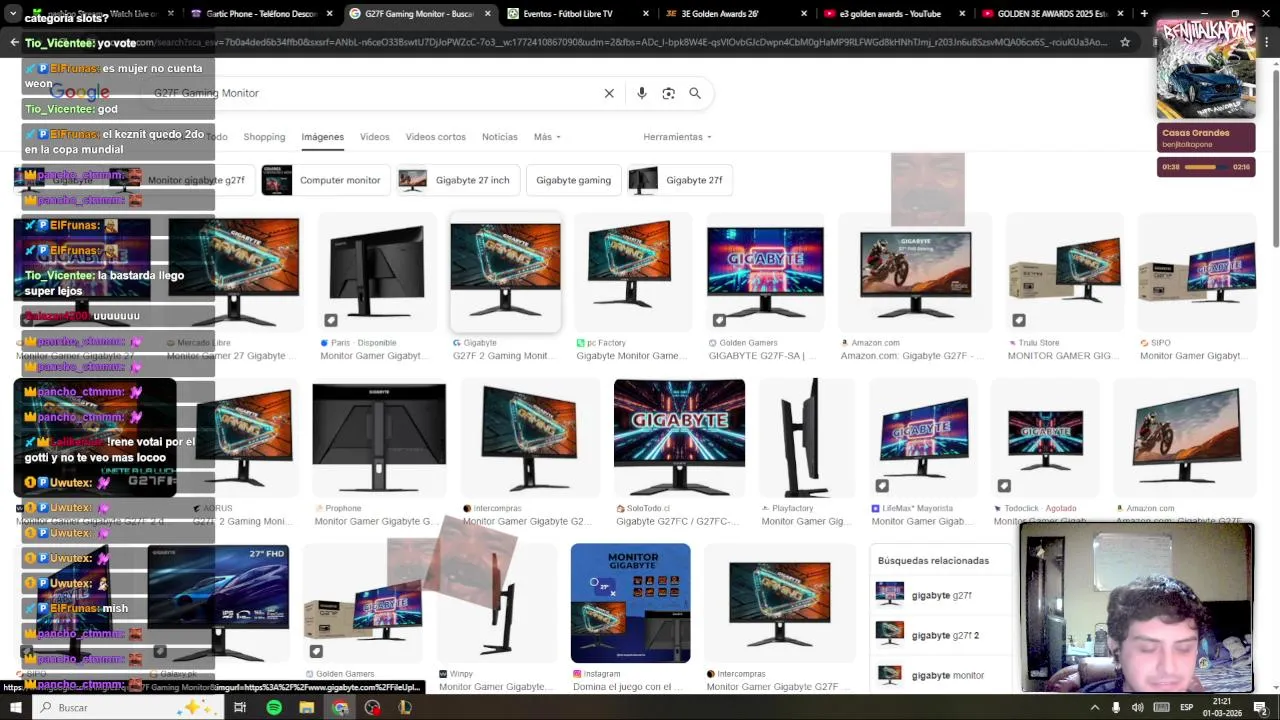The image size is (1280, 720).
Task: Expand the Herramientas dropdown
Action: tap(677, 137)
